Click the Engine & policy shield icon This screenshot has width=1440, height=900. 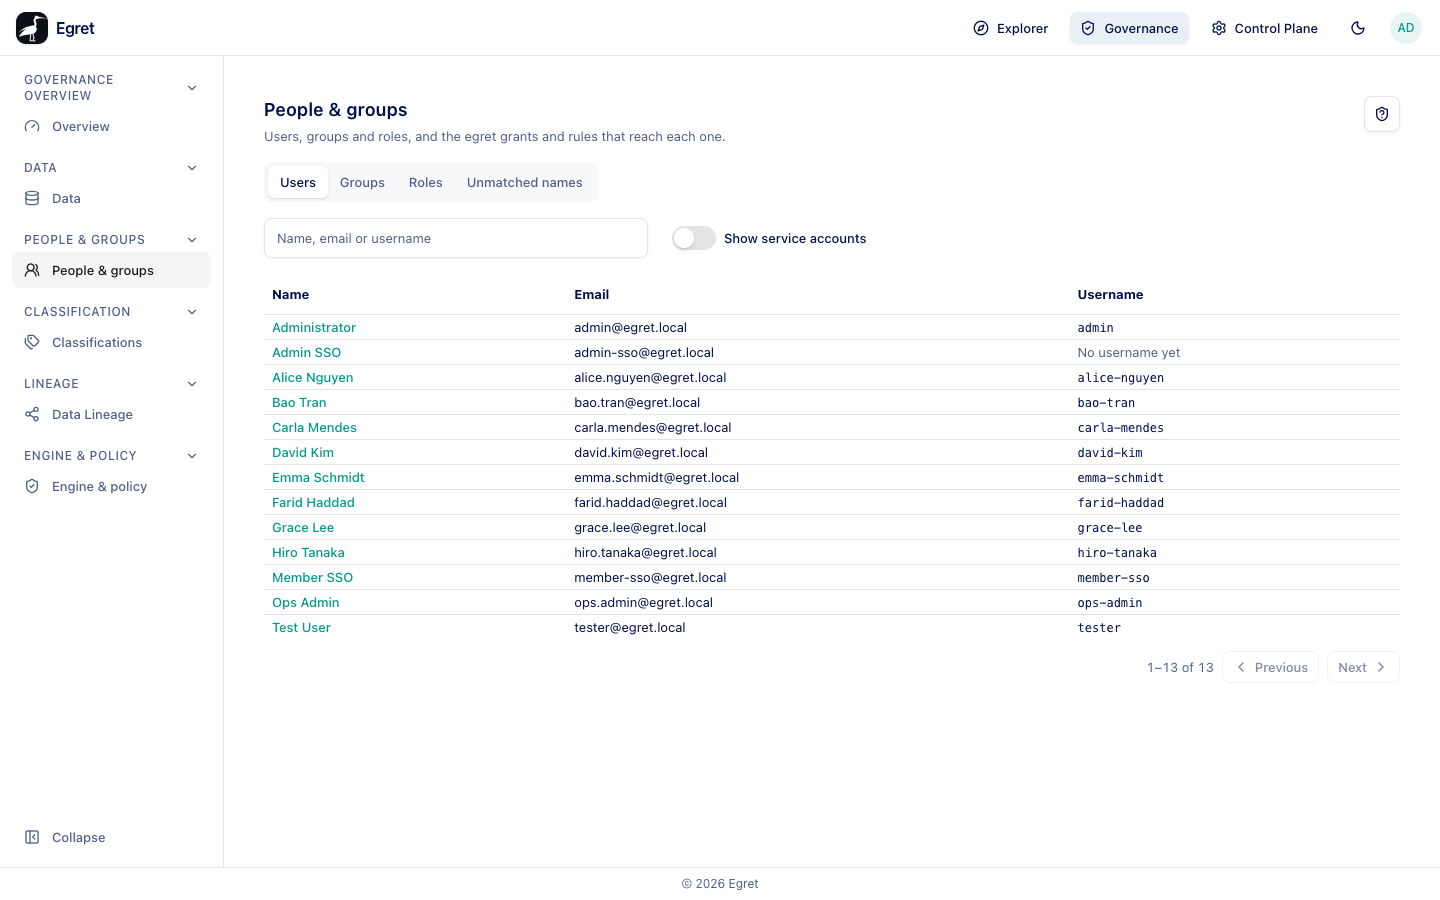tap(32, 487)
